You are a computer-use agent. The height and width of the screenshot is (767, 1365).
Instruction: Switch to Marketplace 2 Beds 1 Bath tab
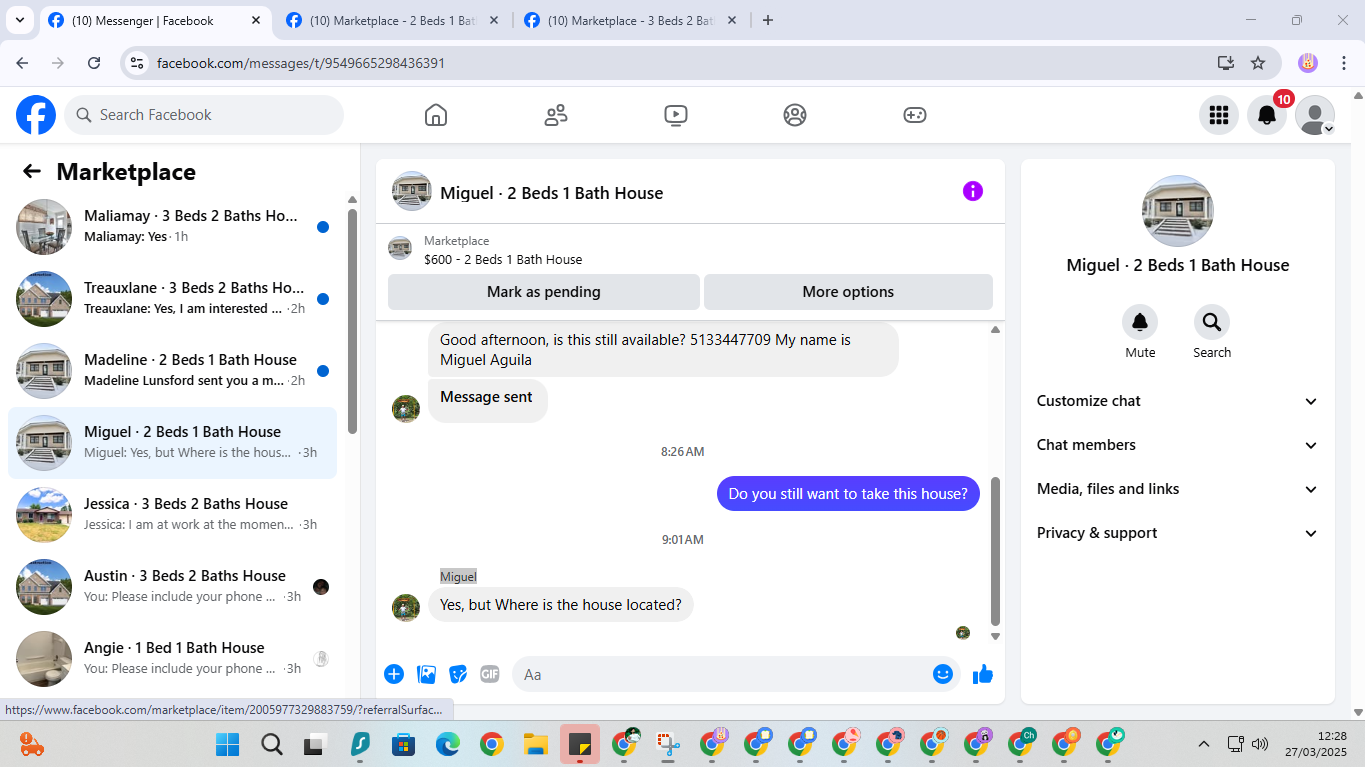click(392, 20)
